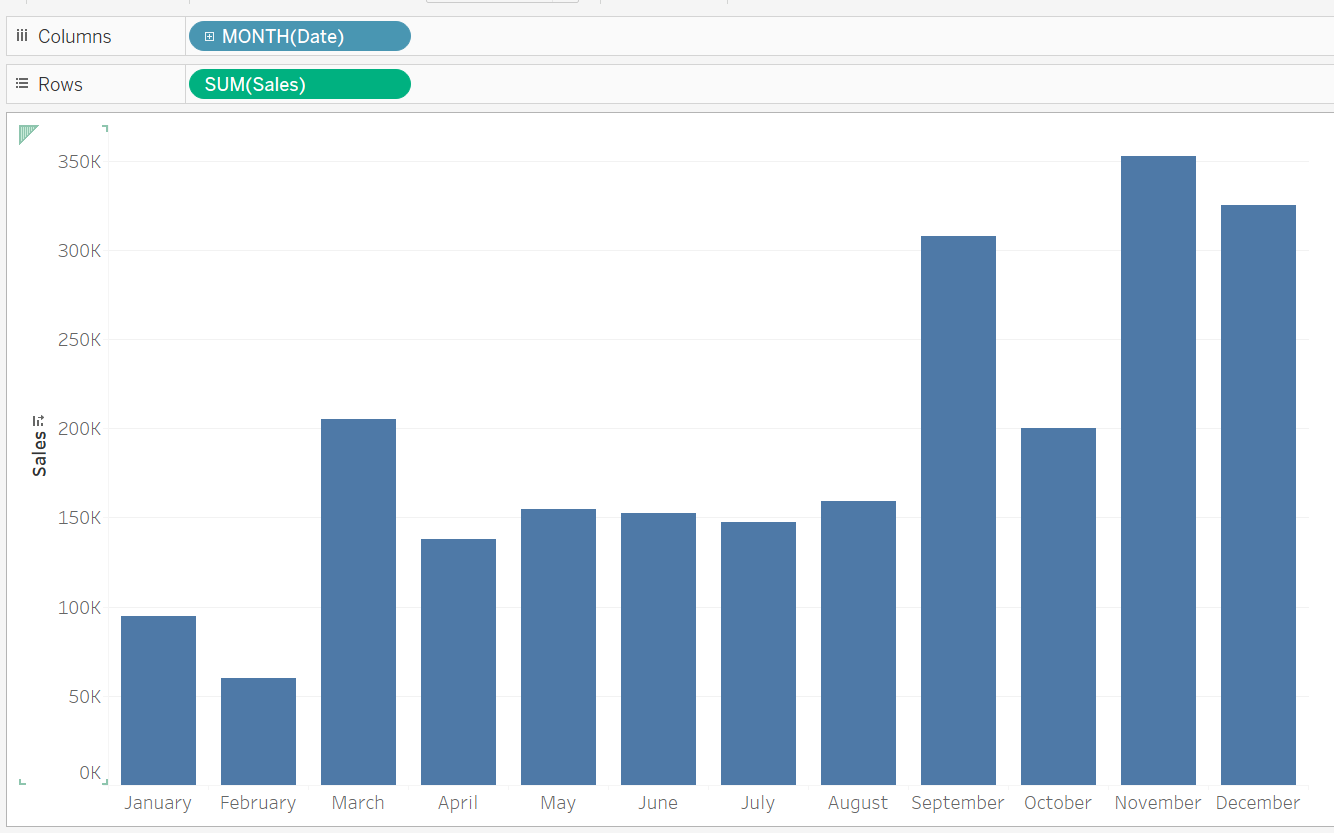Click the March axis label
This screenshot has width=1334, height=833.
tap(357, 802)
